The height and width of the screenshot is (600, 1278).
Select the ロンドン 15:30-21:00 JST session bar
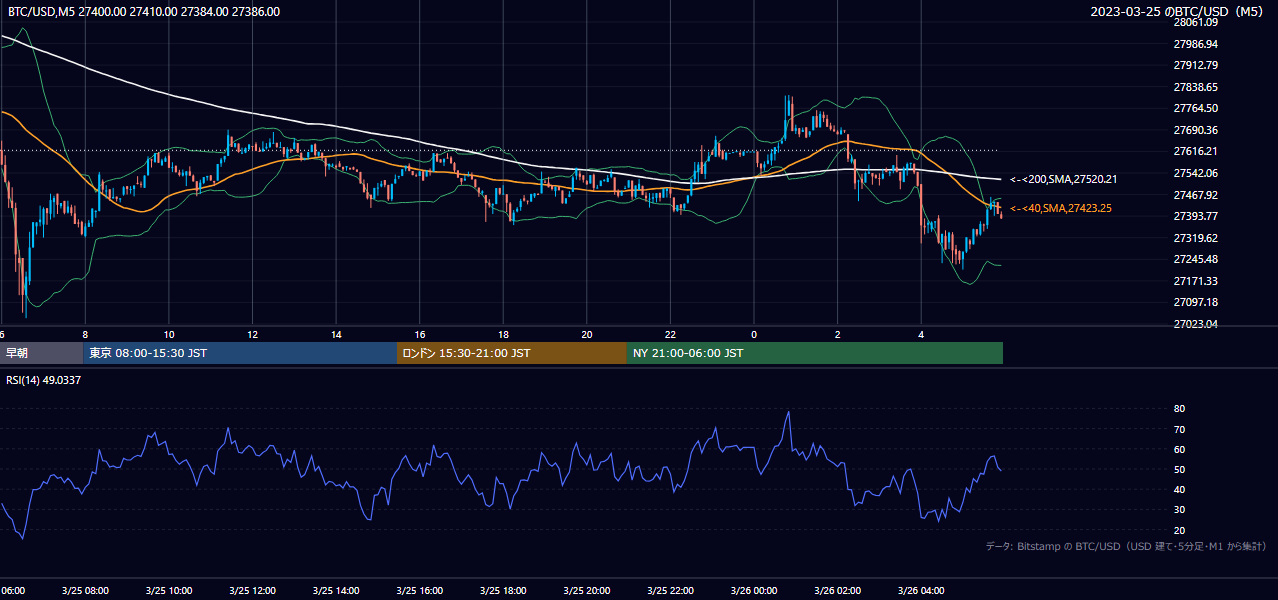coord(512,353)
